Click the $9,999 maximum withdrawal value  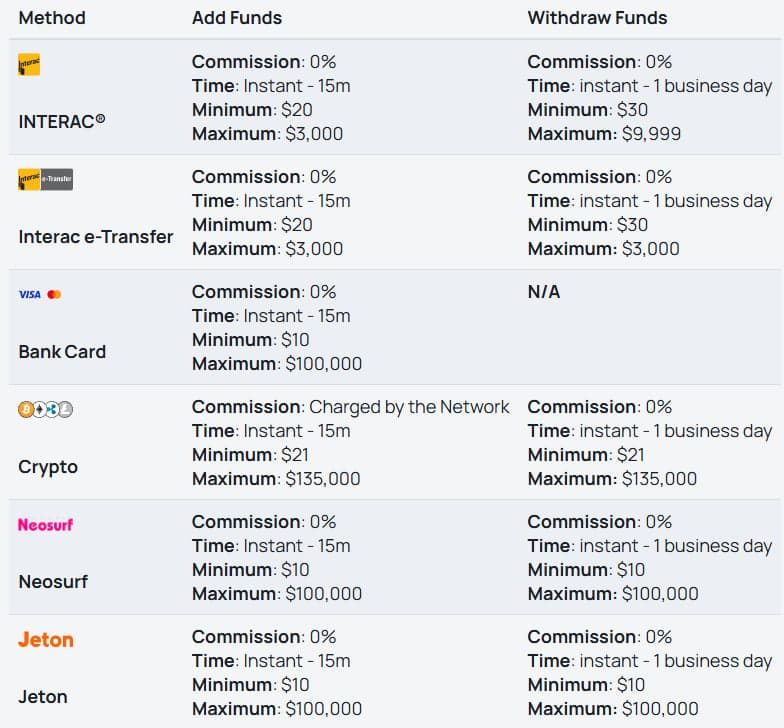(x=652, y=134)
